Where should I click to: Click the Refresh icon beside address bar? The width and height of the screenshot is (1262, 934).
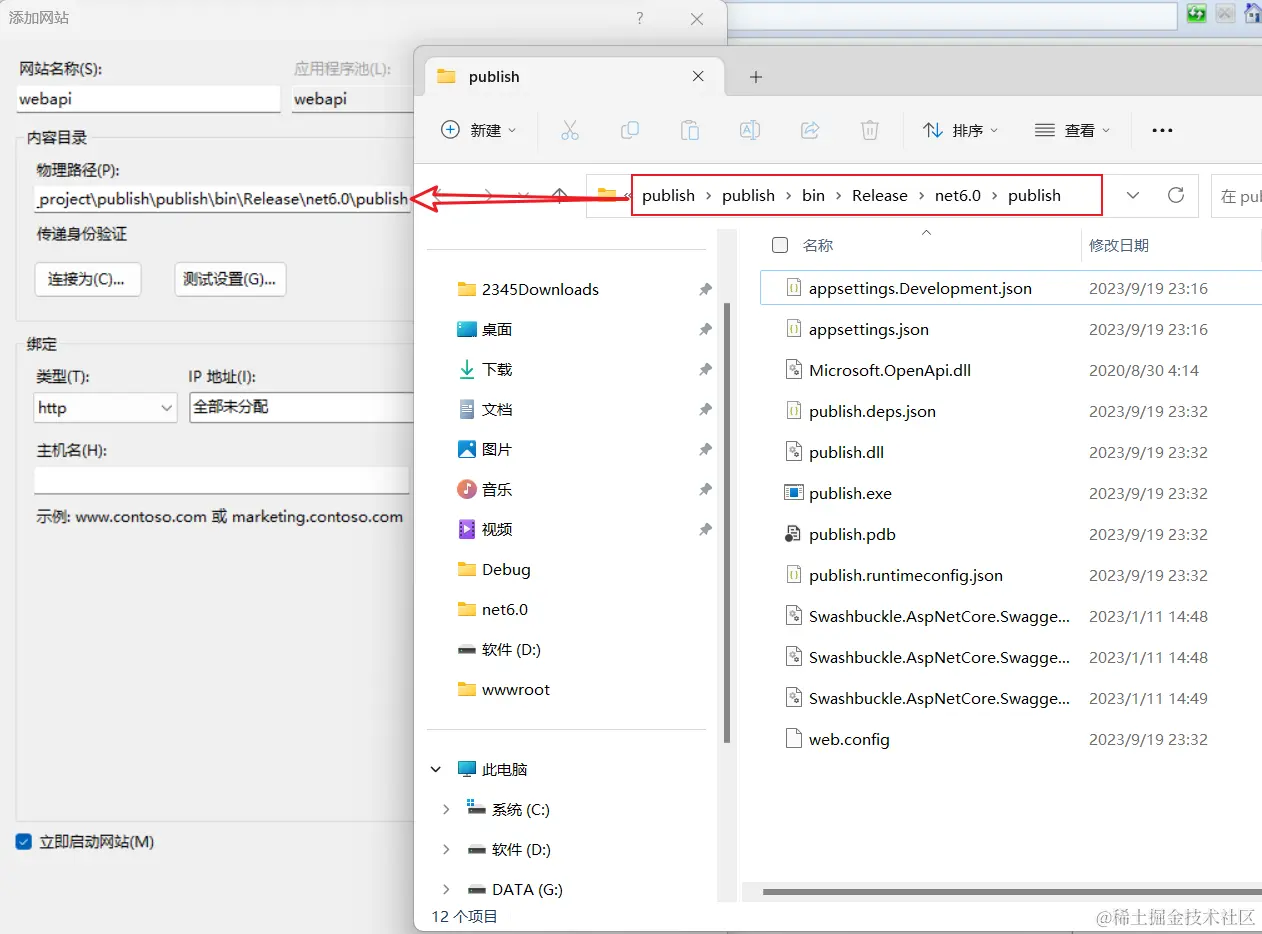click(1176, 195)
